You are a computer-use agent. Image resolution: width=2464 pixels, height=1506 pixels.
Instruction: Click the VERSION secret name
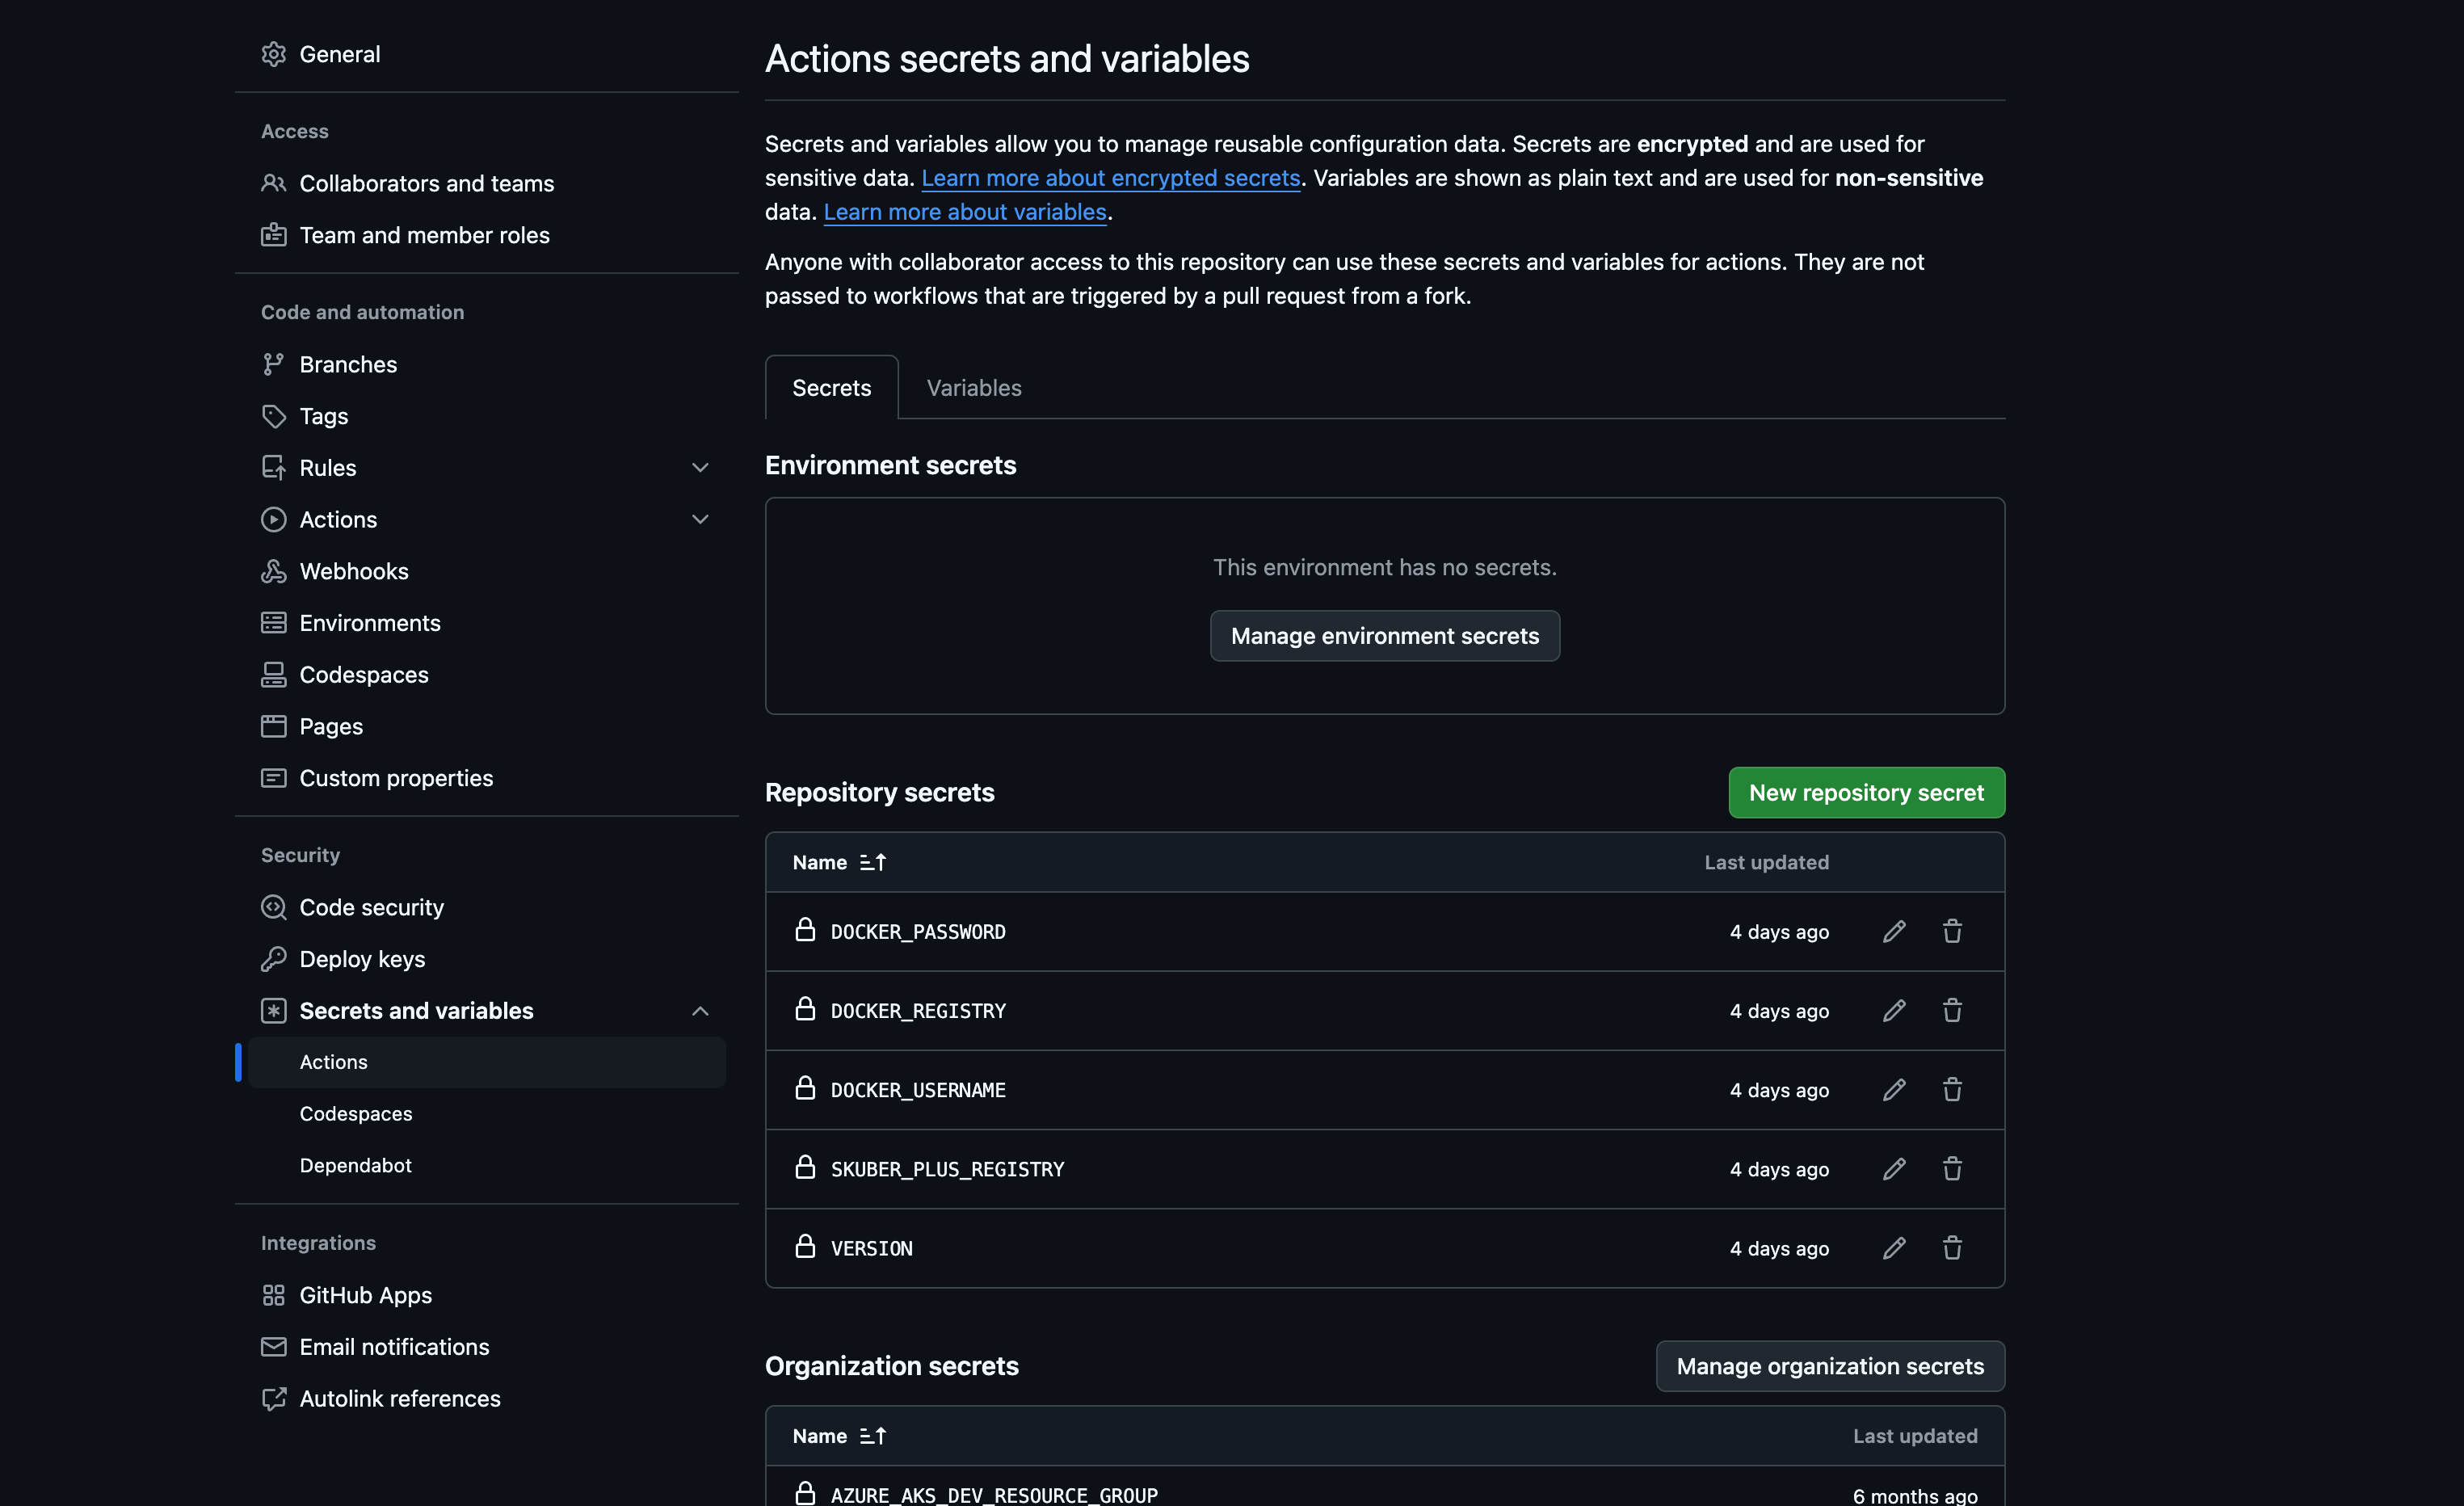point(871,1248)
